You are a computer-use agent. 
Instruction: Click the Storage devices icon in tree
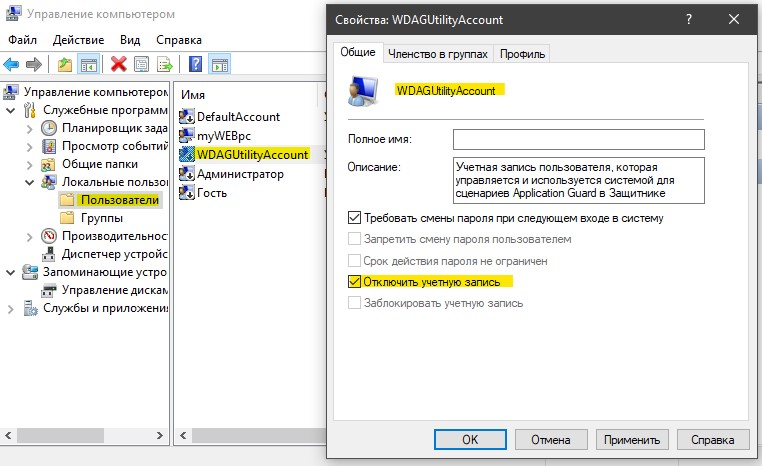click(30, 272)
